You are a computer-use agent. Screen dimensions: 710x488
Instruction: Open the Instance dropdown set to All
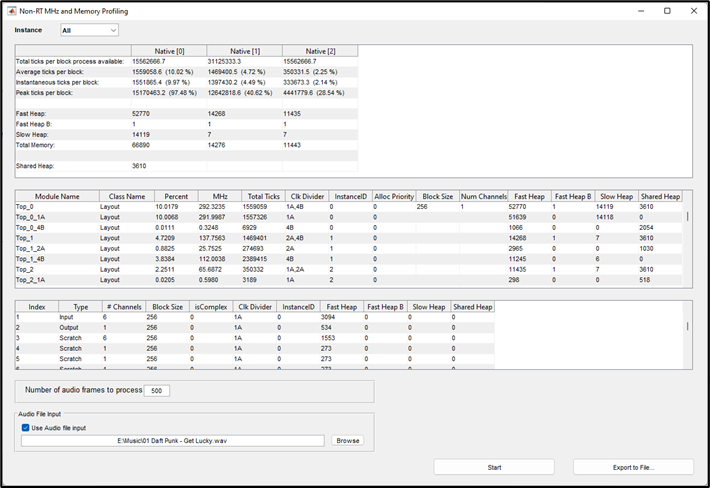pos(89,31)
